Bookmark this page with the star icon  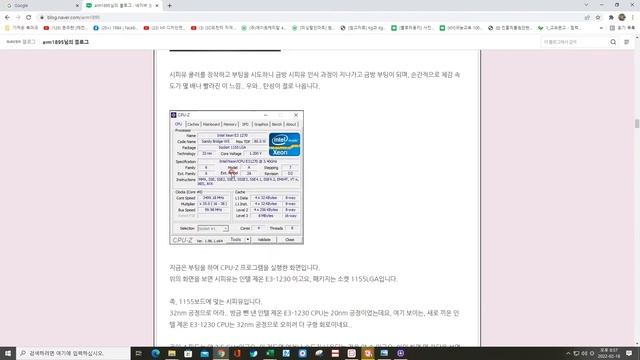598,18
